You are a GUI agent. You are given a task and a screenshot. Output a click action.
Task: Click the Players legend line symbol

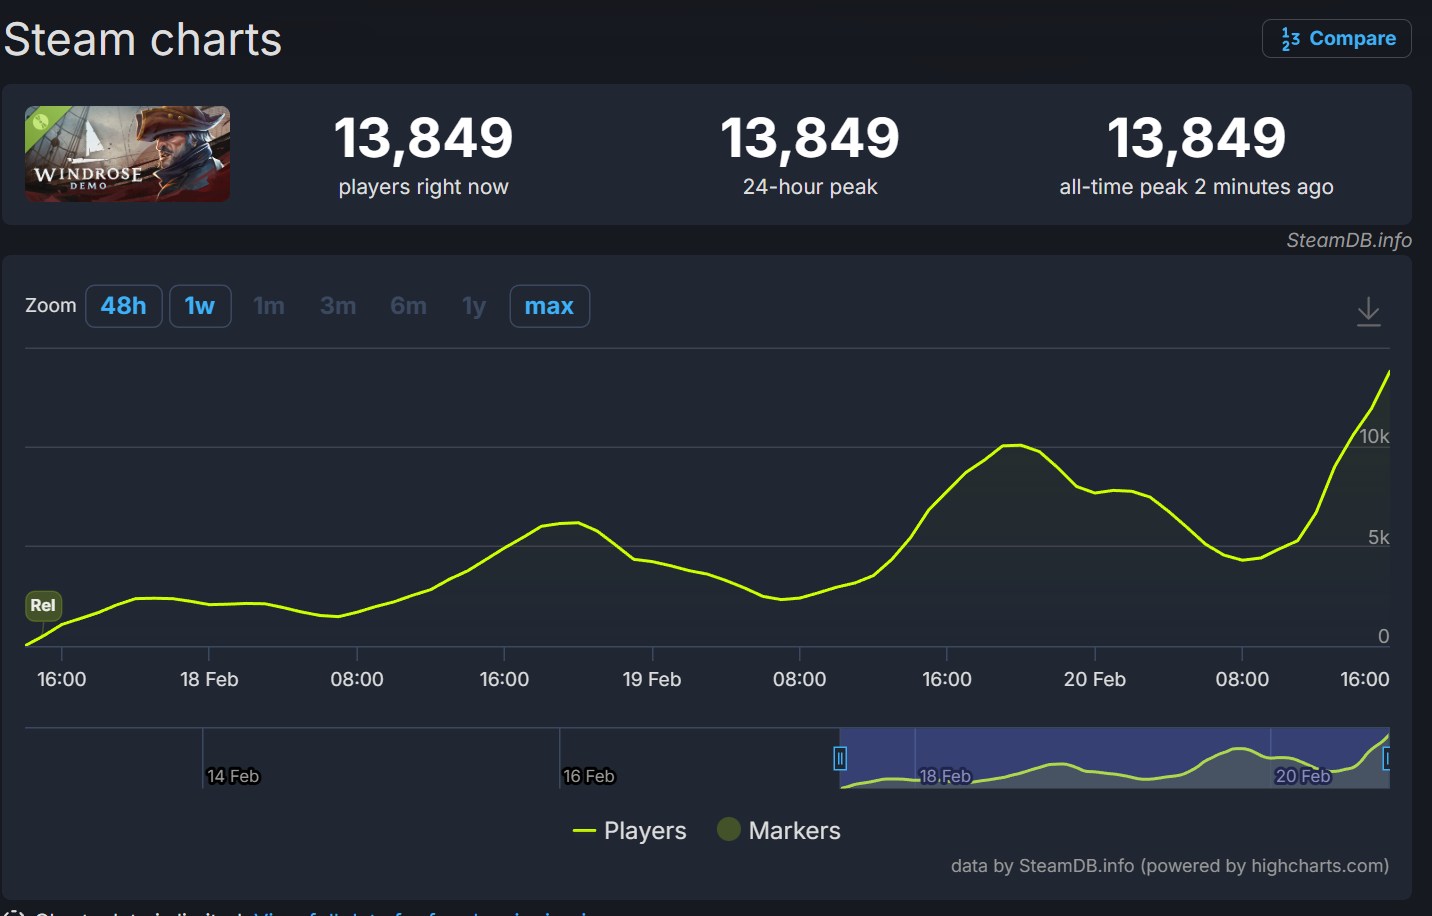point(584,831)
